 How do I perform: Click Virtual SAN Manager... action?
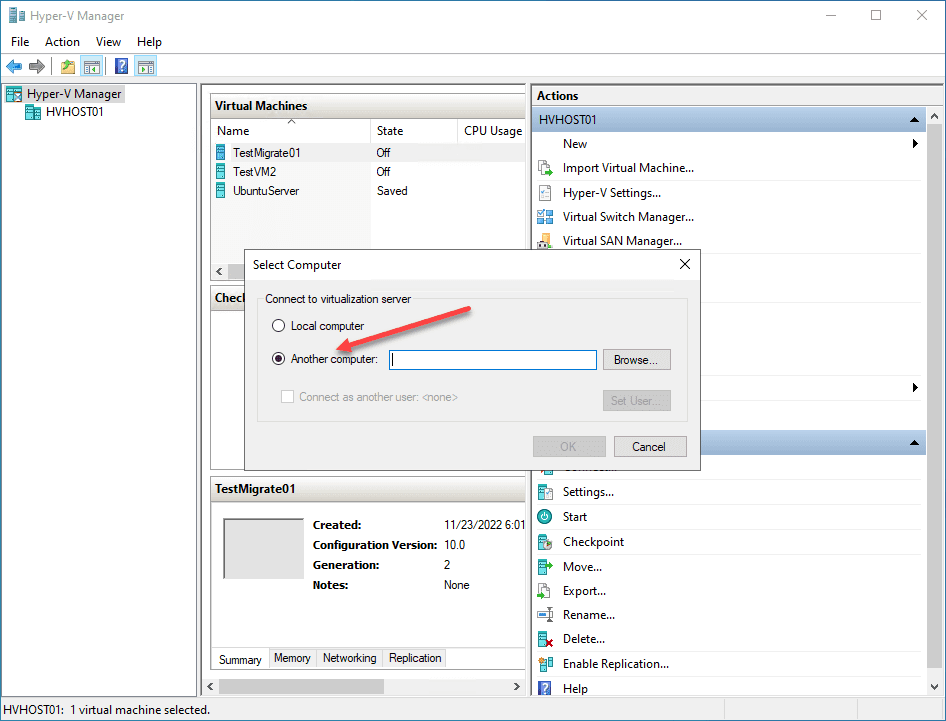click(x=622, y=241)
